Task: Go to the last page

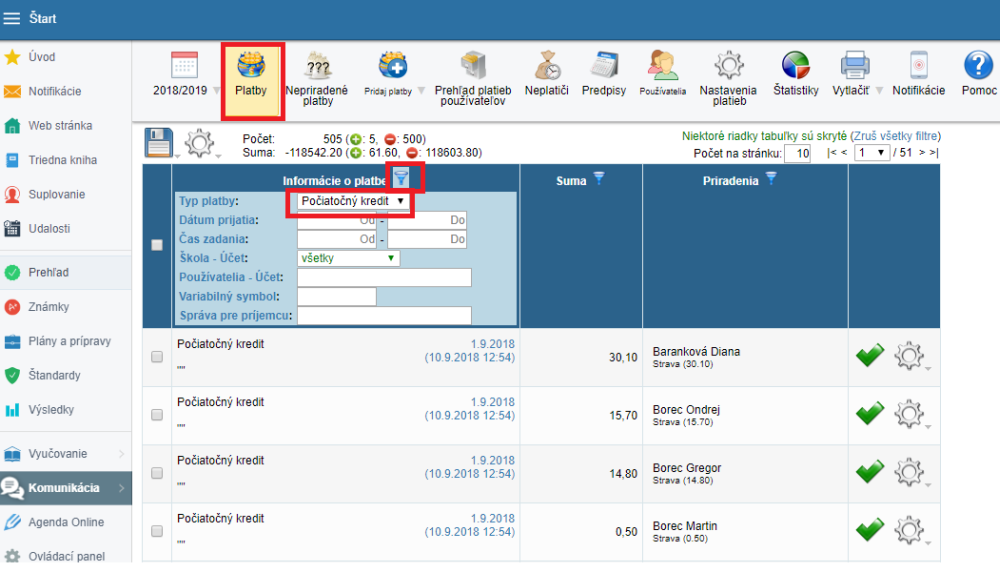Action: (x=934, y=152)
